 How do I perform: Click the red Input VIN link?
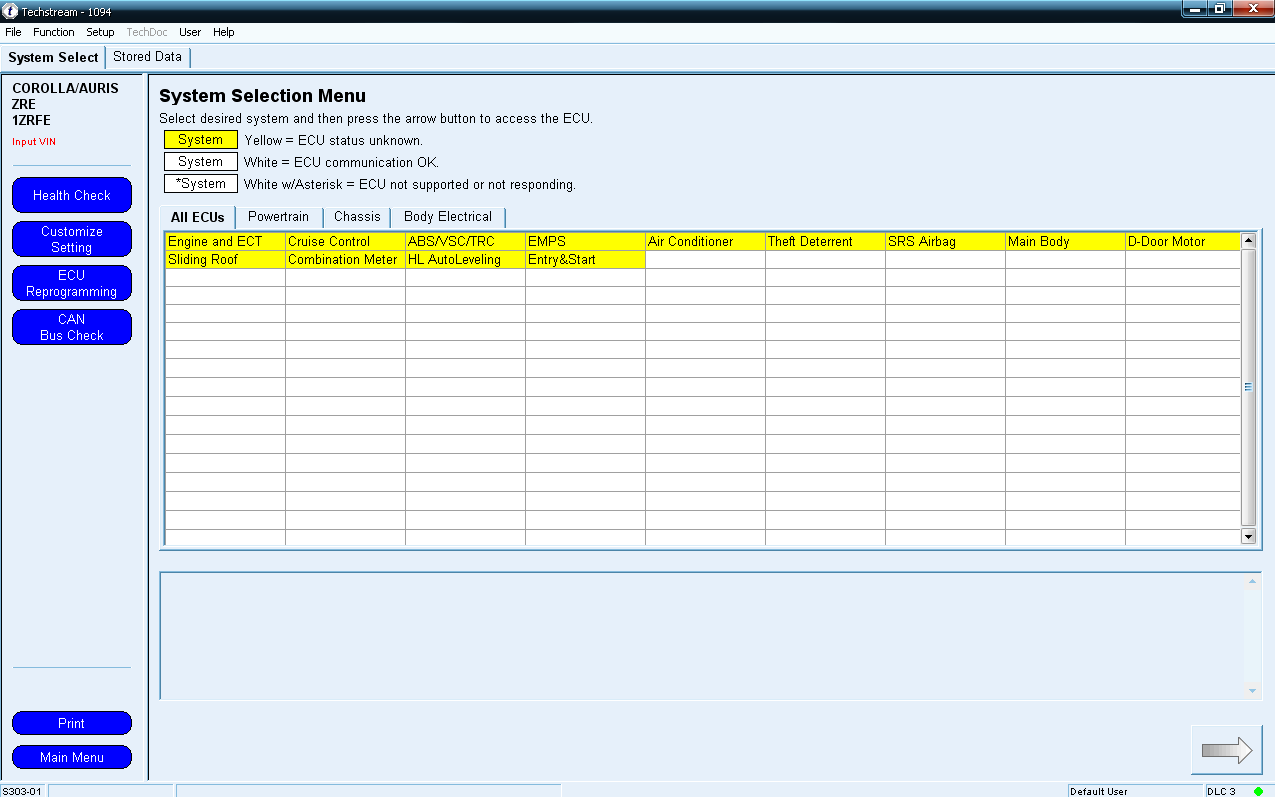pos(34,142)
